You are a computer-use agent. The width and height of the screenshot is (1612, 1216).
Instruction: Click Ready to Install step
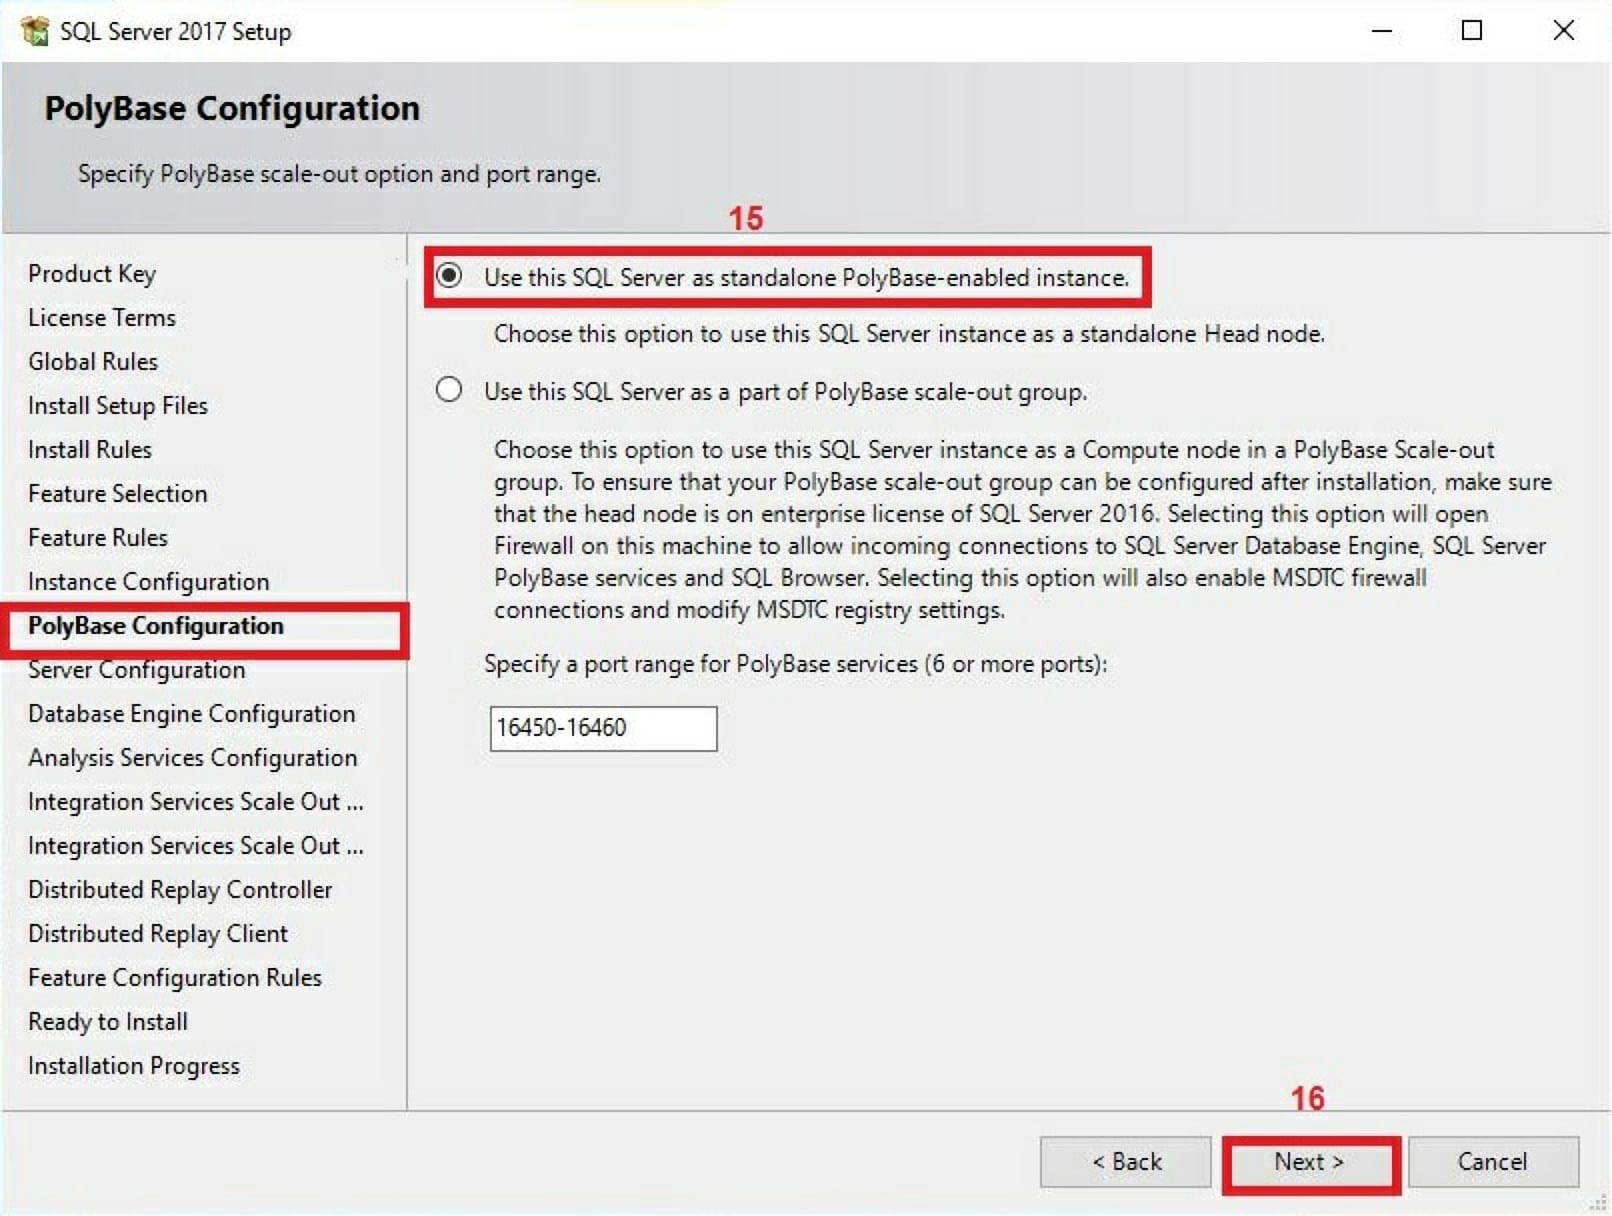108,1022
